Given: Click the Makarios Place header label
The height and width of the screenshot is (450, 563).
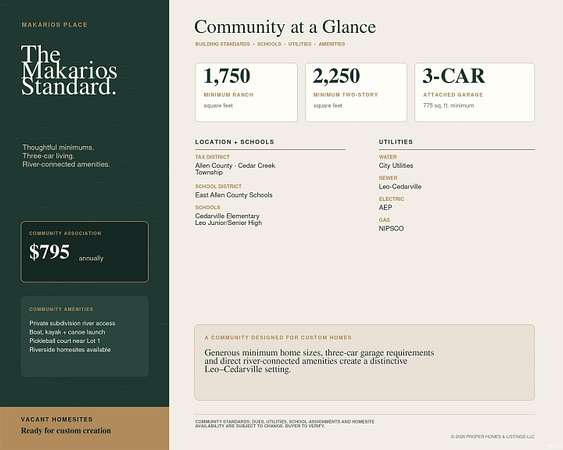Looking at the screenshot, I should coord(55,25).
